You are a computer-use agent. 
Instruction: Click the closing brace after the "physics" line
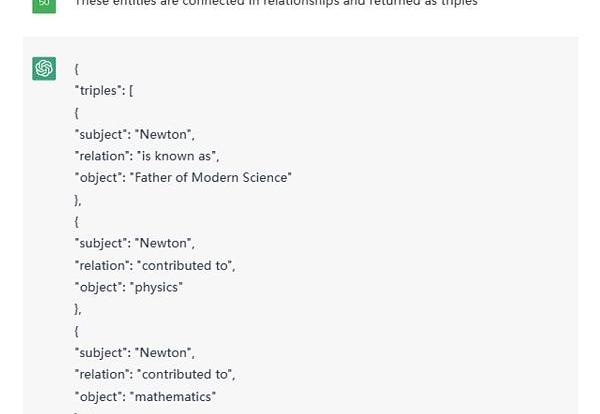coord(78,310)
